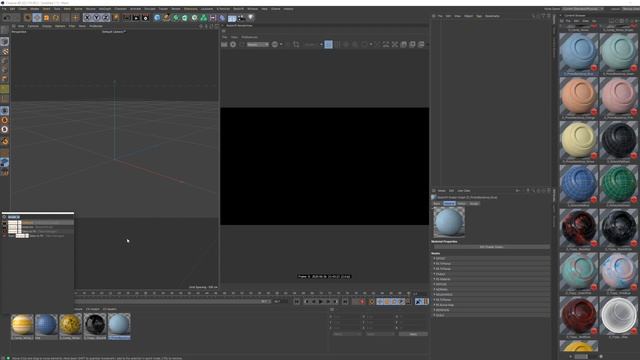Select the Live Selection tool
Viewport: 640px width, 360px height.
[x=27, y=18]
